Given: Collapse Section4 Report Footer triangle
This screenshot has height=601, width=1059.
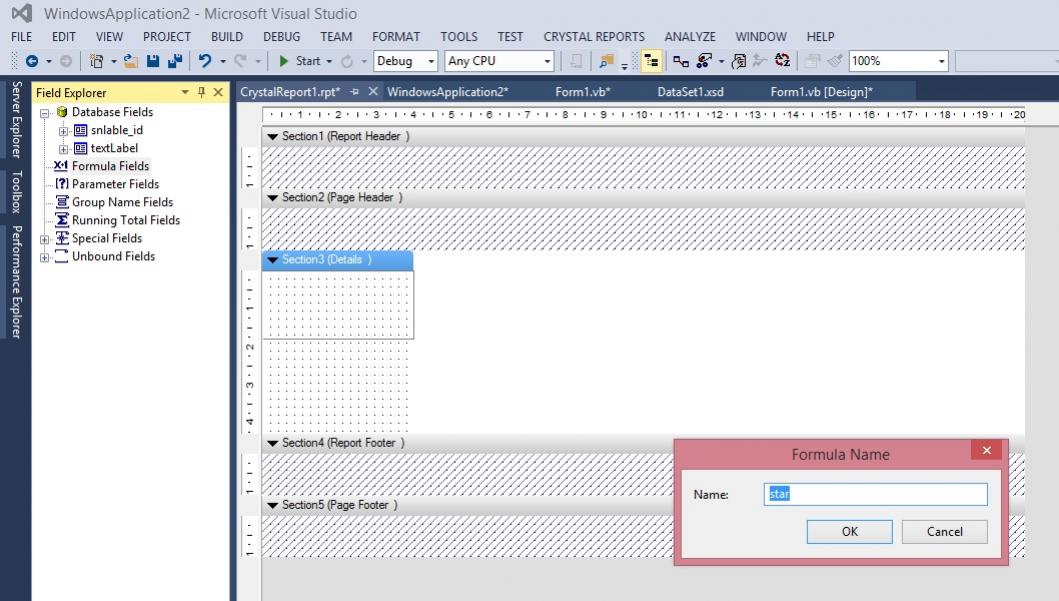Looking at the screenshot, I should pos(273,444).
